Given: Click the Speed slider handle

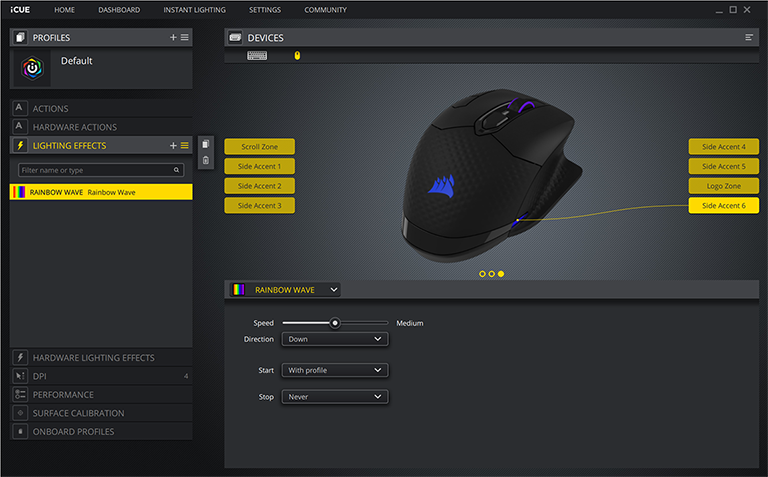Looking at the screenshot, I should tap(335, 323).
